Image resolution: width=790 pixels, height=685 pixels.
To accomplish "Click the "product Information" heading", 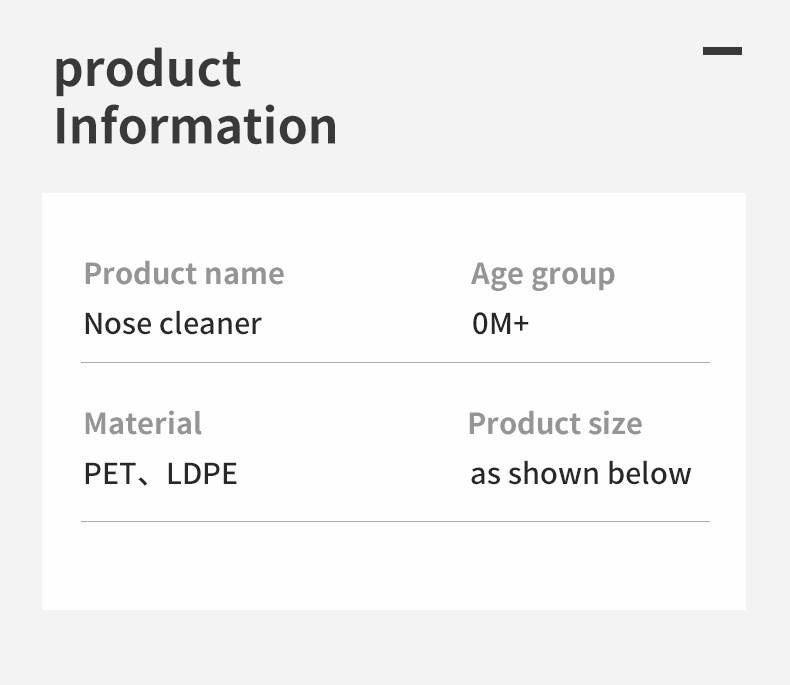I will (x=195, y=98).
